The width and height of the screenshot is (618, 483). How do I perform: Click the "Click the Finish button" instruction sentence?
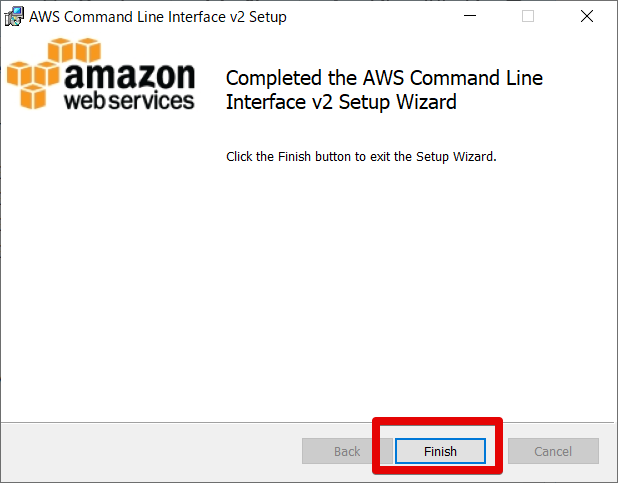pyautogui.click(x=361, y=157)
